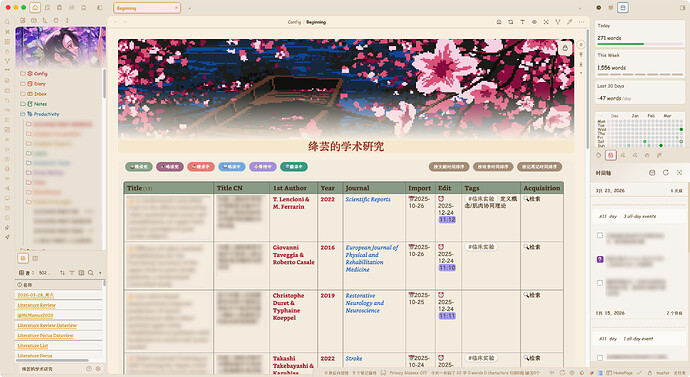Click the 11:12 time badge in Edit column
Screen dimensions: 690x377
(447, 220)
